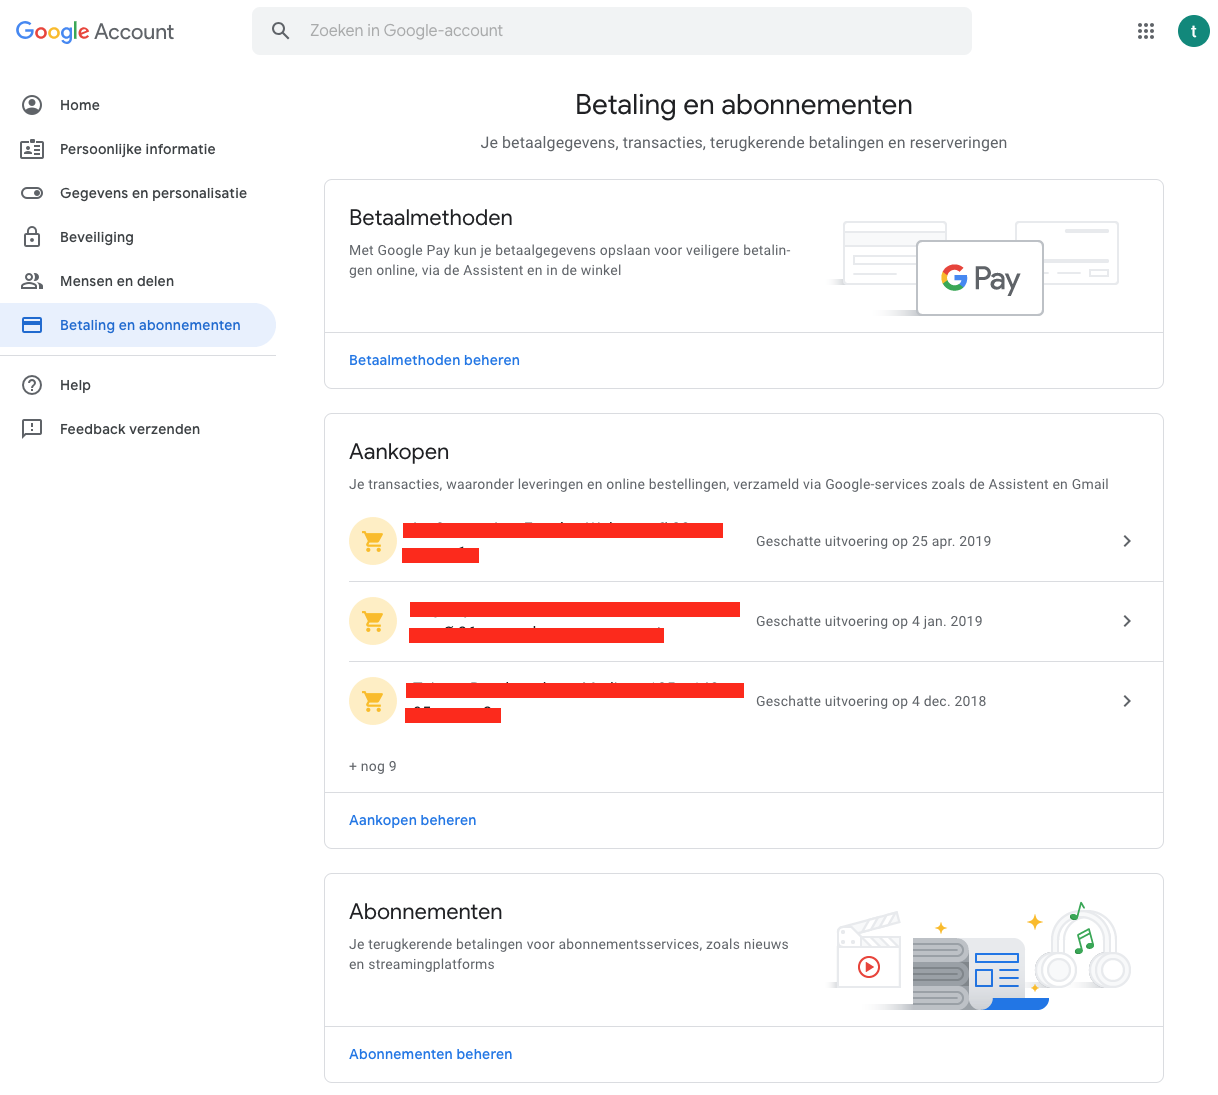
Task: Expand the purchase dated 25 apr. 2019
Action: [1127, 541]
